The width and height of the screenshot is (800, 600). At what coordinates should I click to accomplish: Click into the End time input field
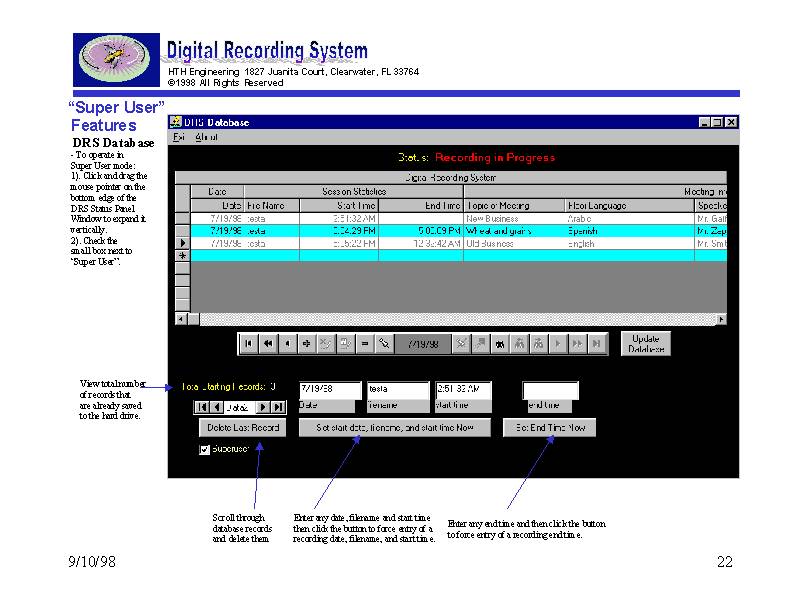tap(550, 389)
